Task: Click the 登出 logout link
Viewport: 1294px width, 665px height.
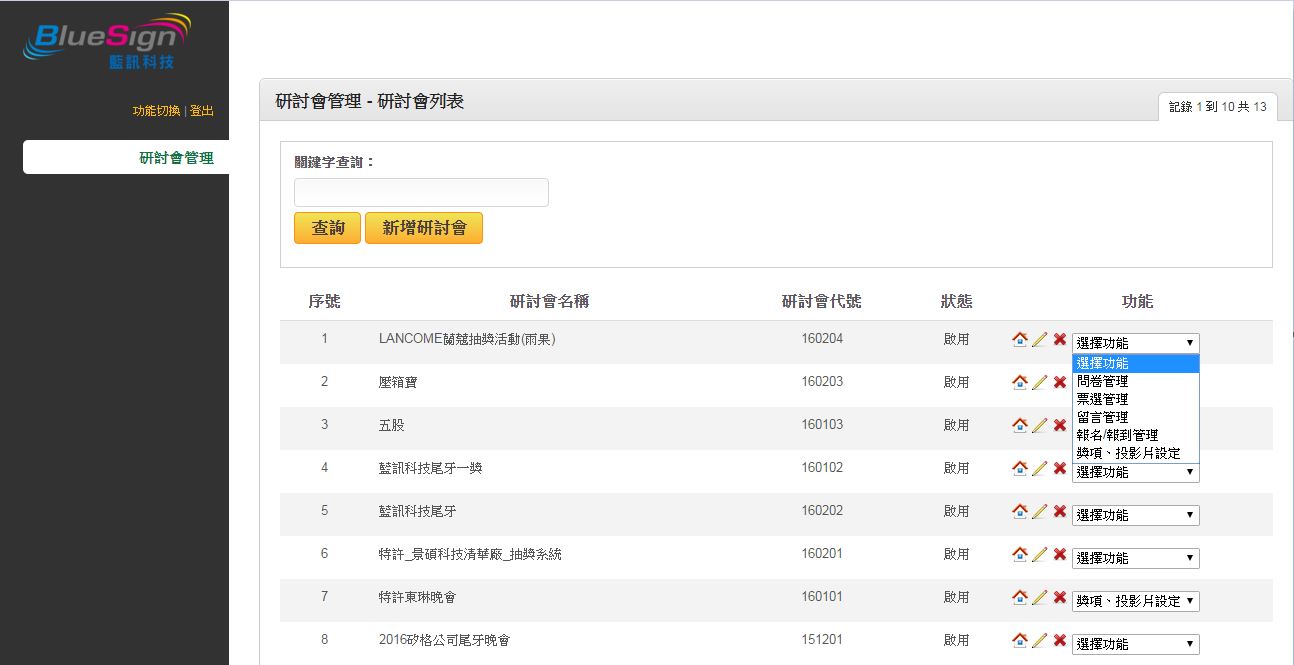Action: [202, 111]
